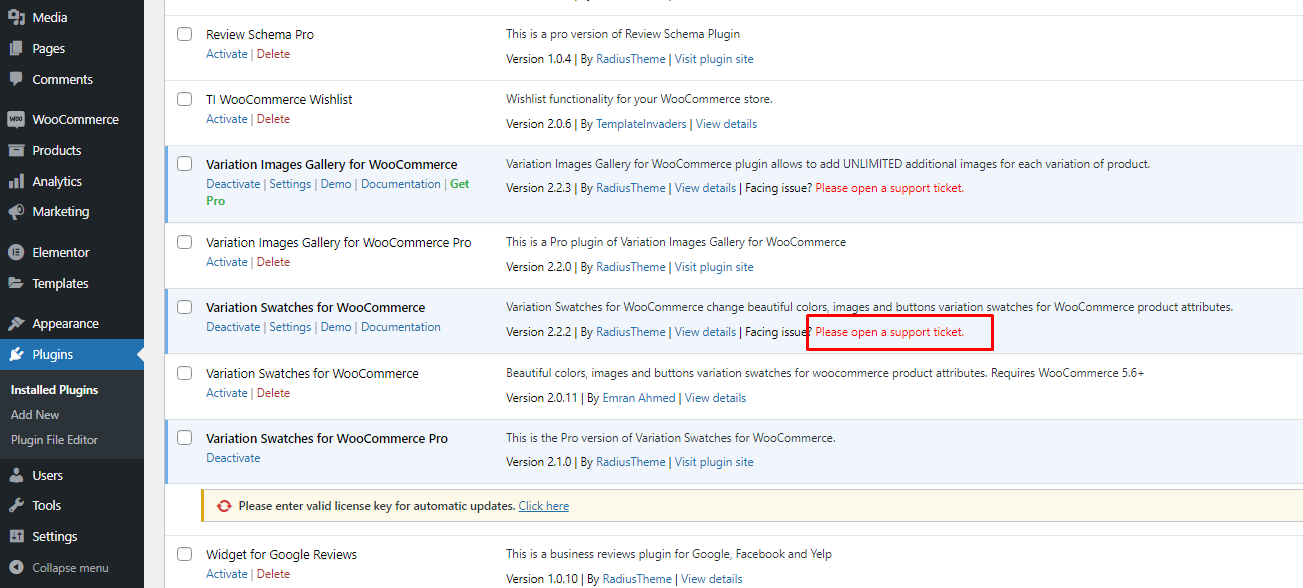Open the Emran Ahmed author link
The image size is (1303, 588).
point(638,398)
